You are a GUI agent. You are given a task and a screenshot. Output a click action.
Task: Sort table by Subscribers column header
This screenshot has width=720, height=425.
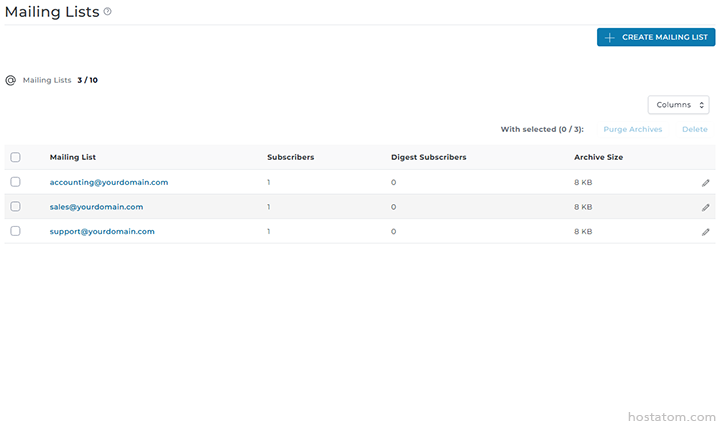290,157
